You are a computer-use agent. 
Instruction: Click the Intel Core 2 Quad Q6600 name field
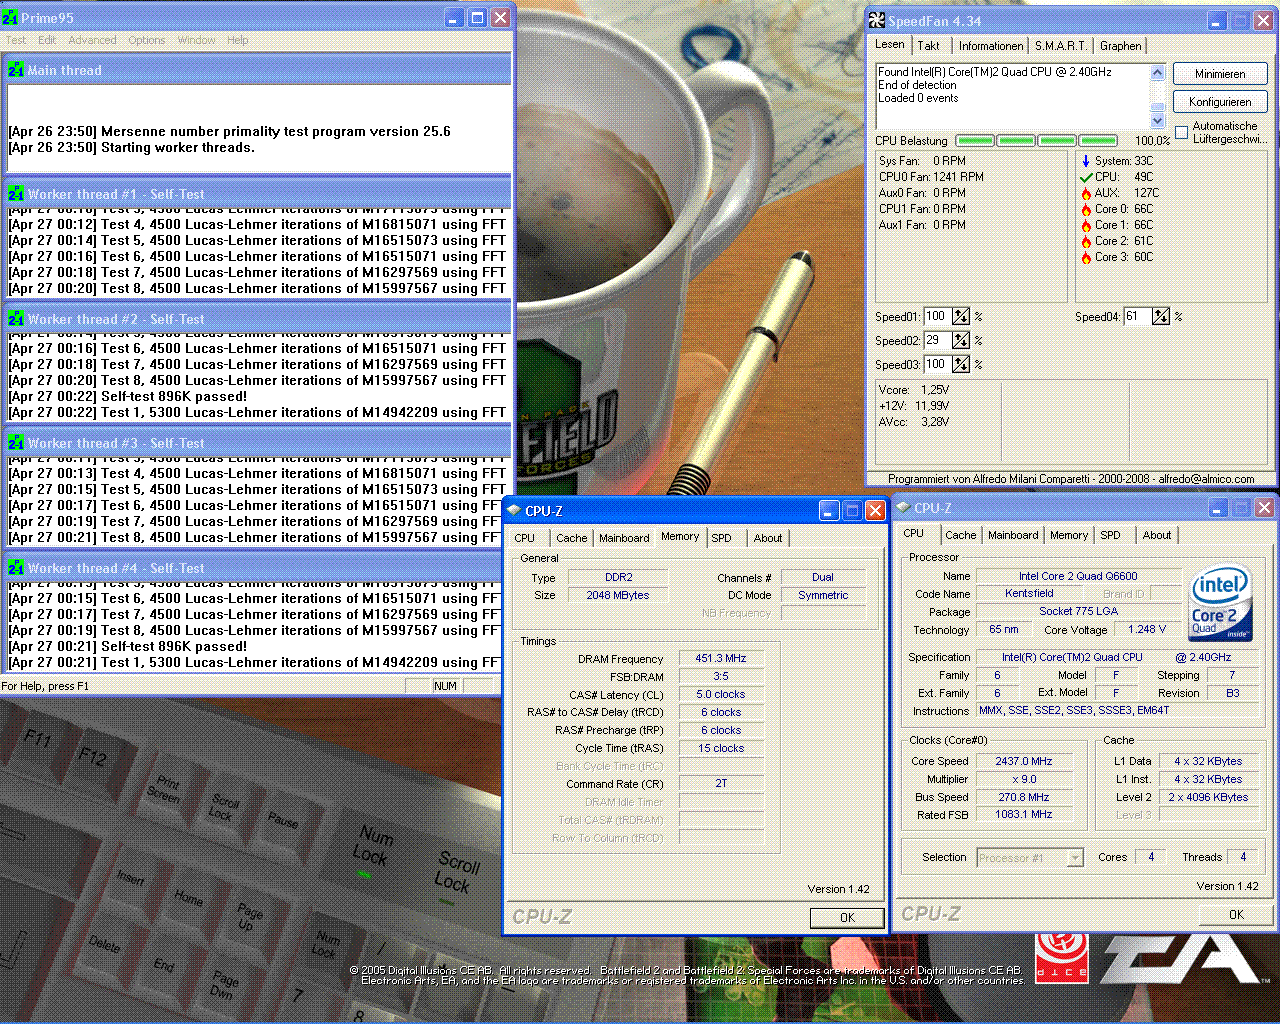[x=1078, y=576]
